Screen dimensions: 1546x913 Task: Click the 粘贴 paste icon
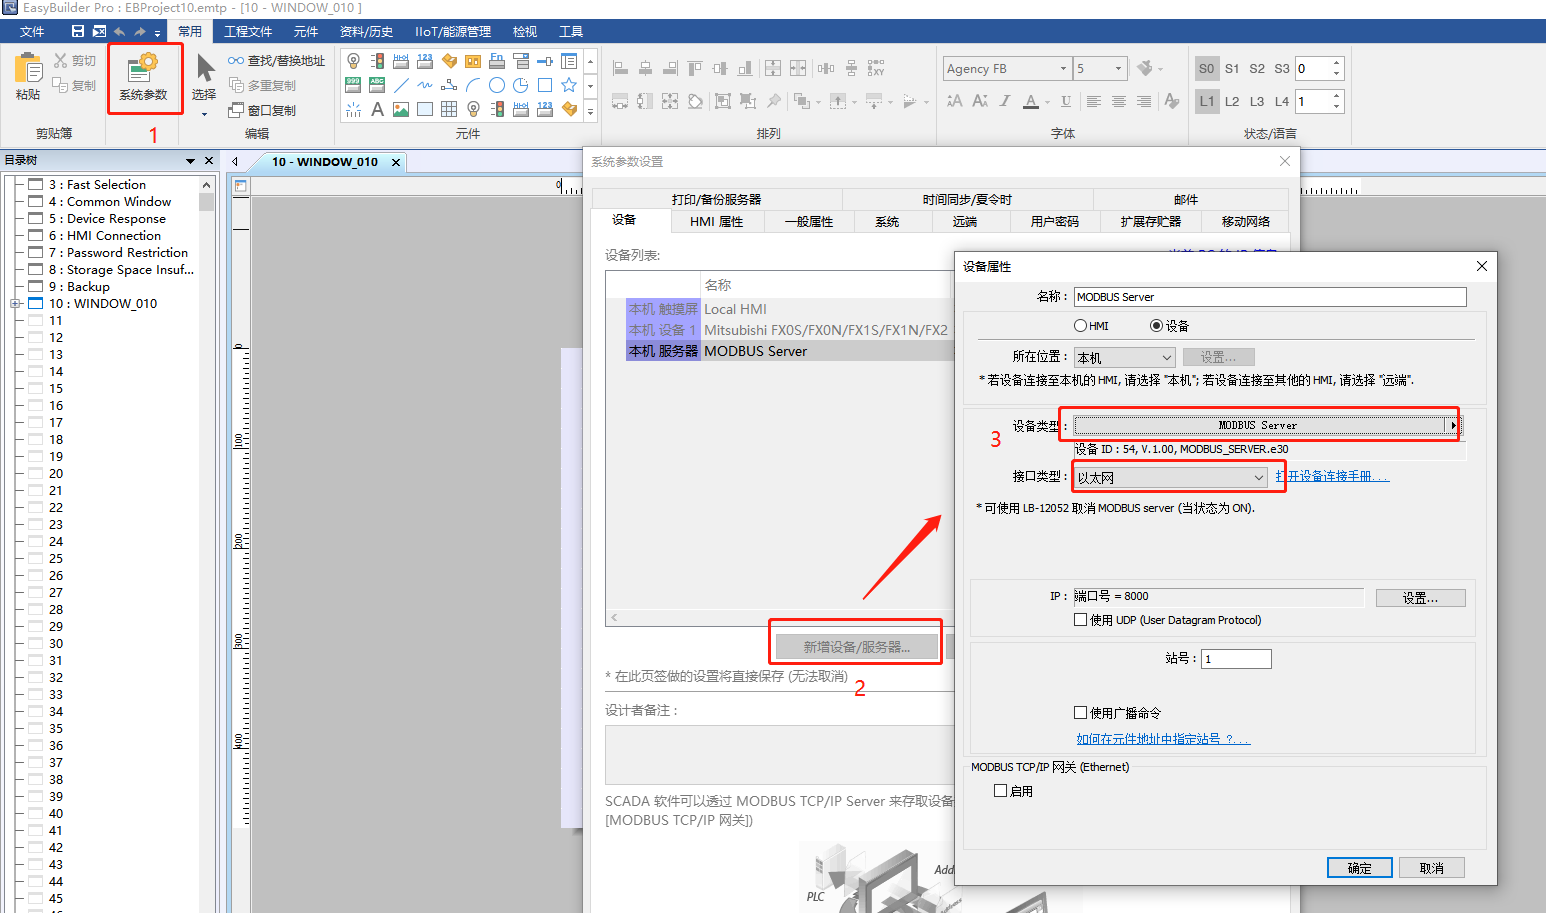28,76
